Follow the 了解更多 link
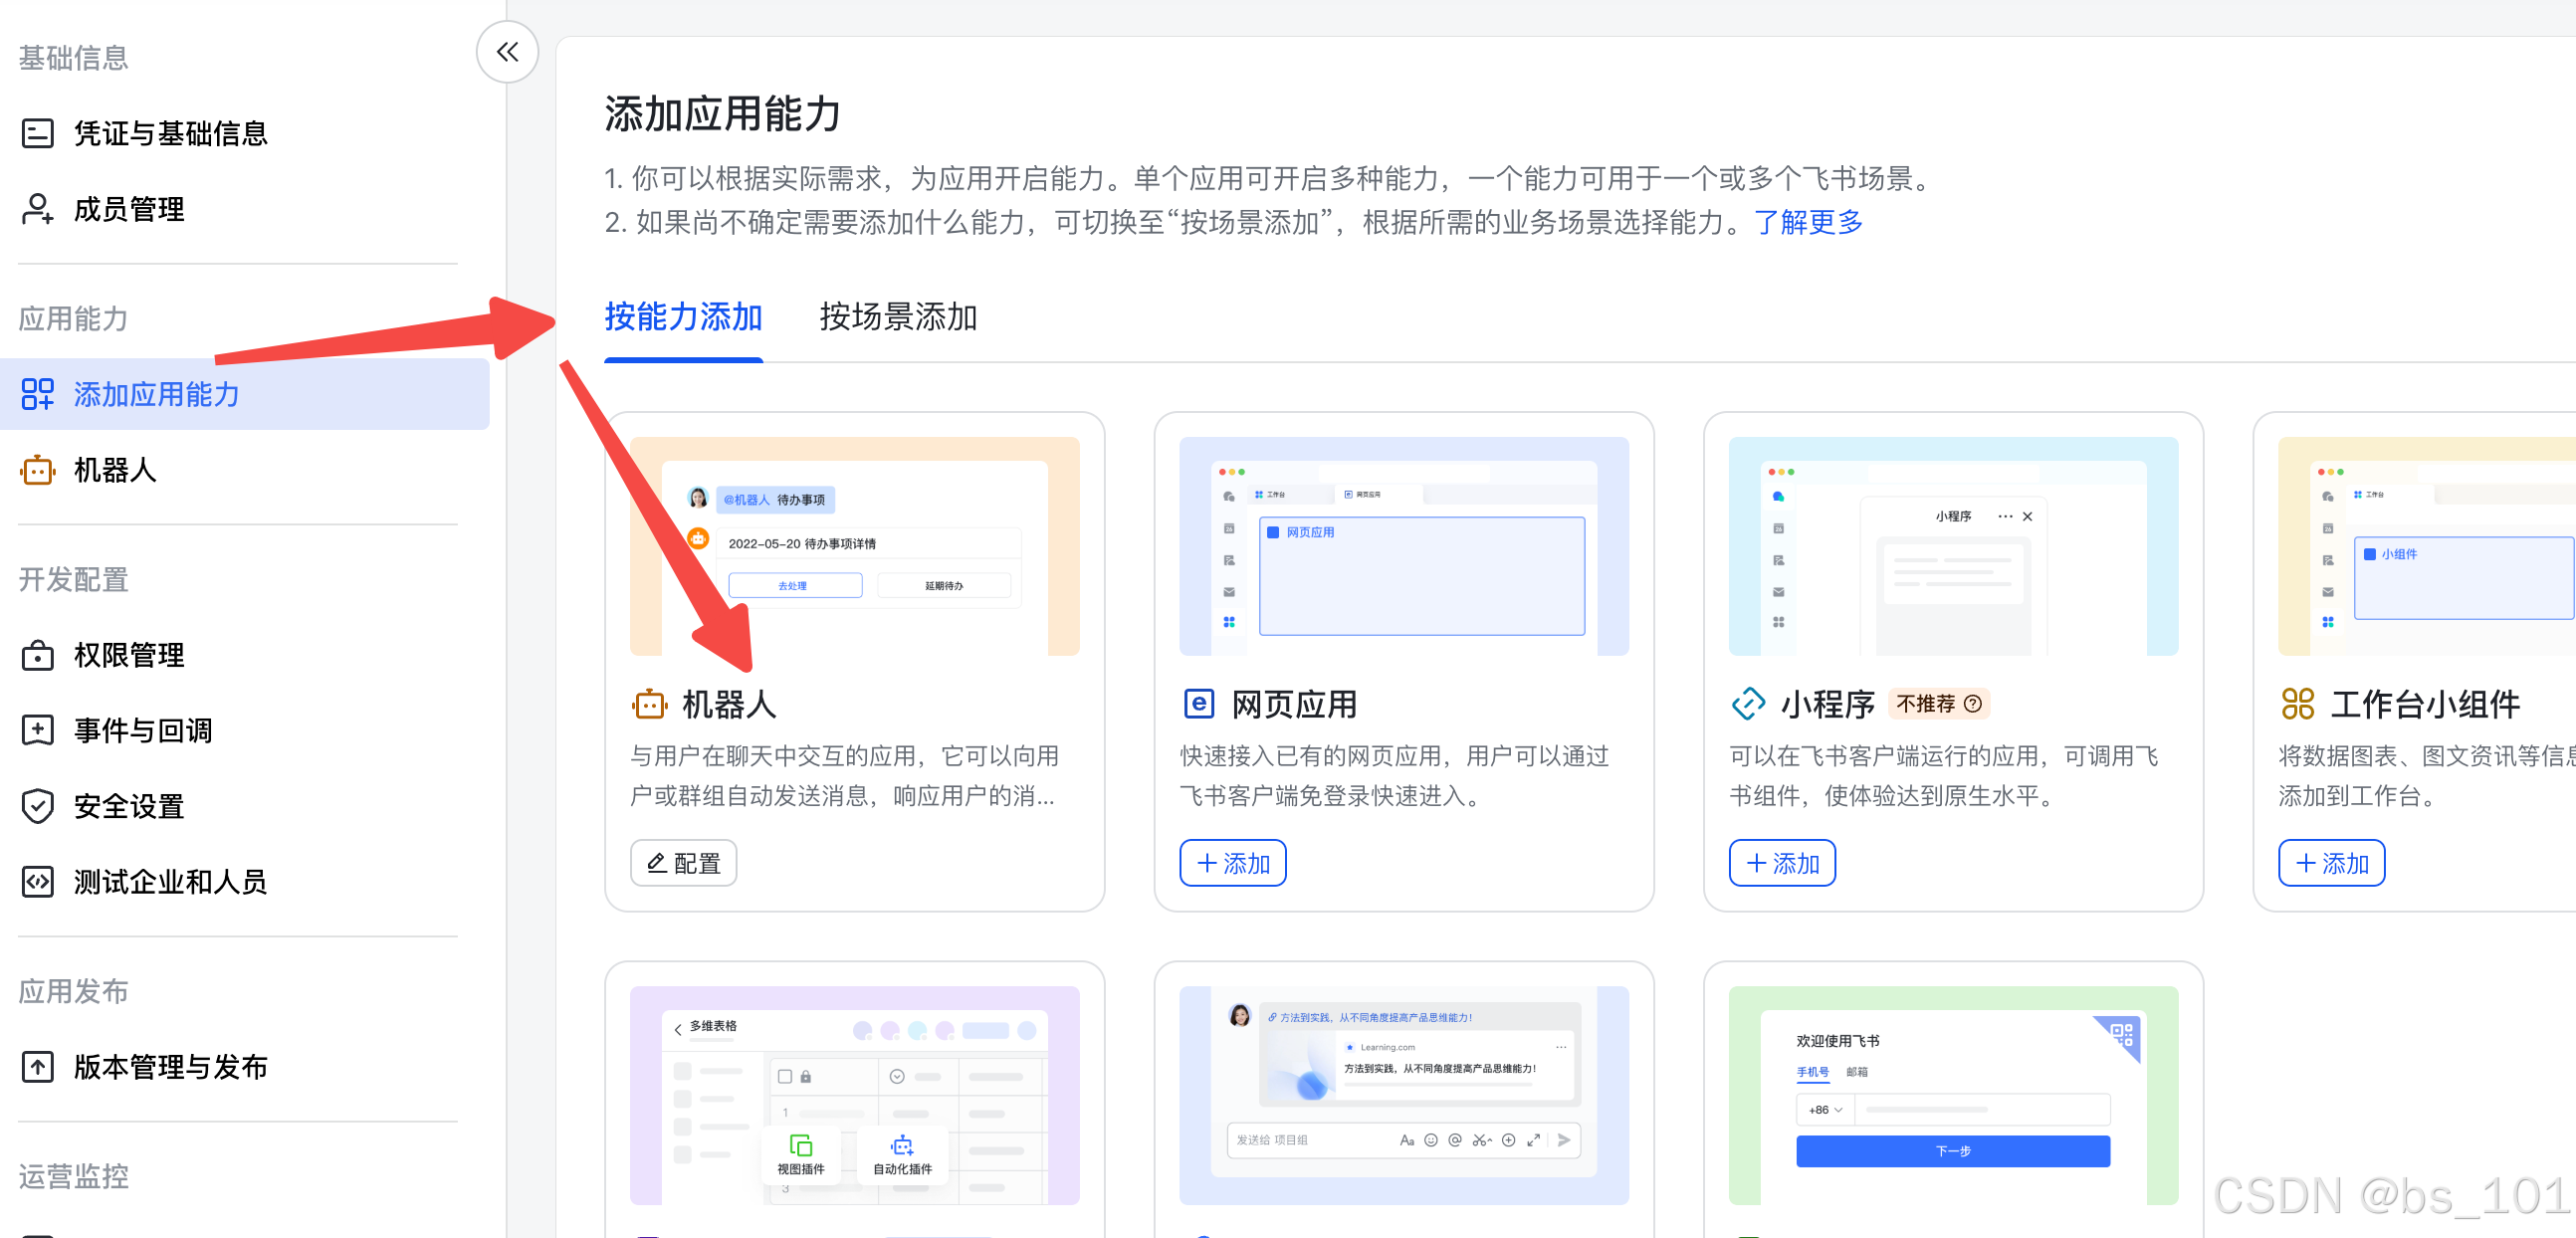The width and height of the screenshot is (2576, 1238). (x=1808, y=222)
